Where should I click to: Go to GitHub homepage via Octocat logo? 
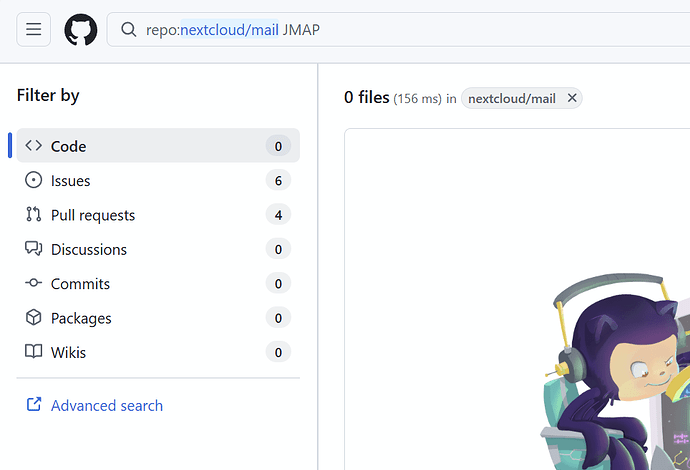[81, 29]
